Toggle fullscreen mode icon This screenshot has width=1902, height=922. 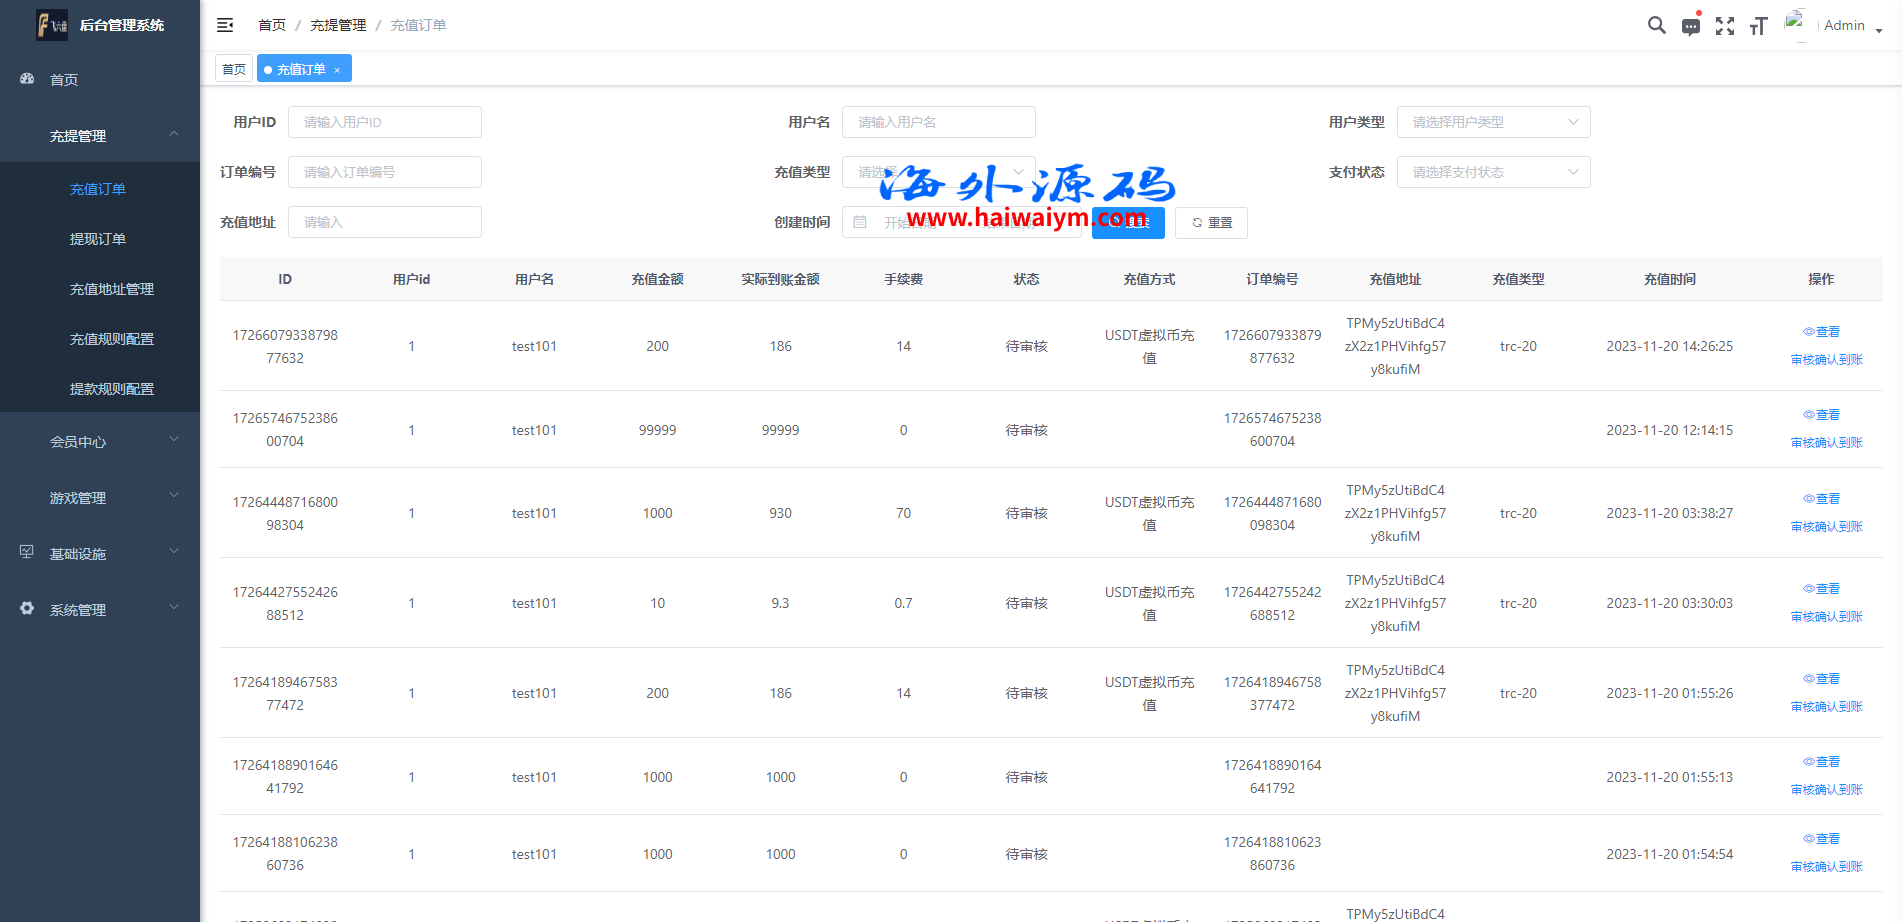pos(1724,26)
